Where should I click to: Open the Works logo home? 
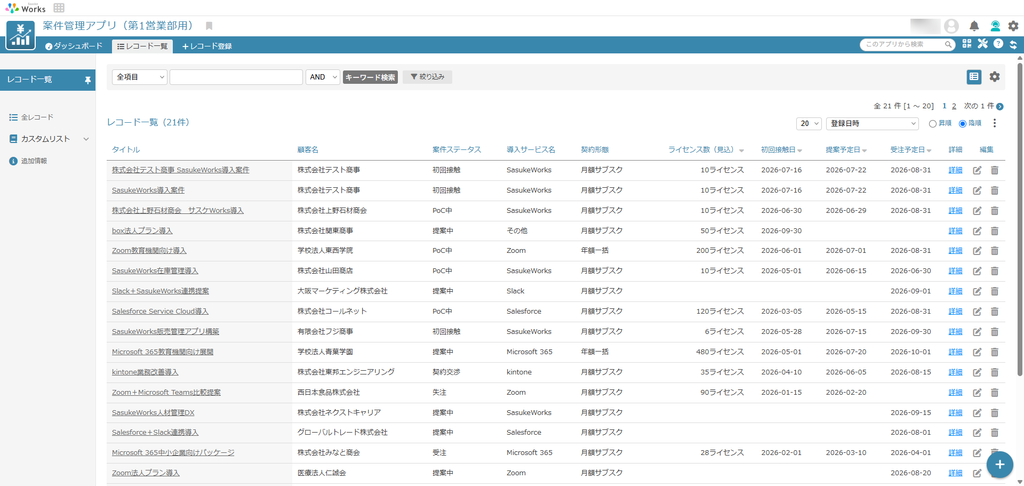[25, 8]
